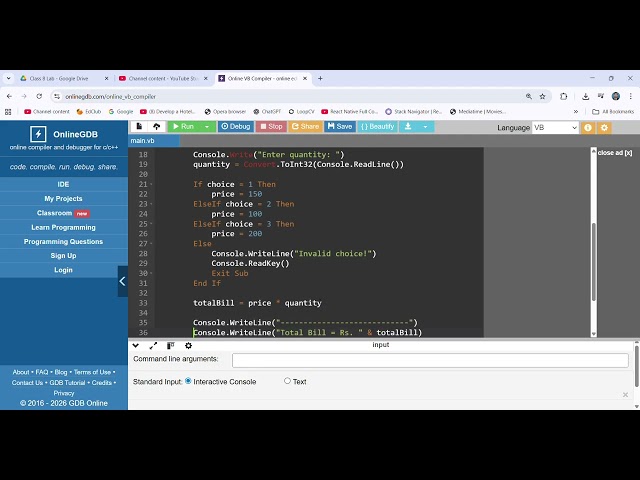The image size is (640, 480).
Task: Open the ChatGPT bookmark
Action: click(x=267, y=111)
